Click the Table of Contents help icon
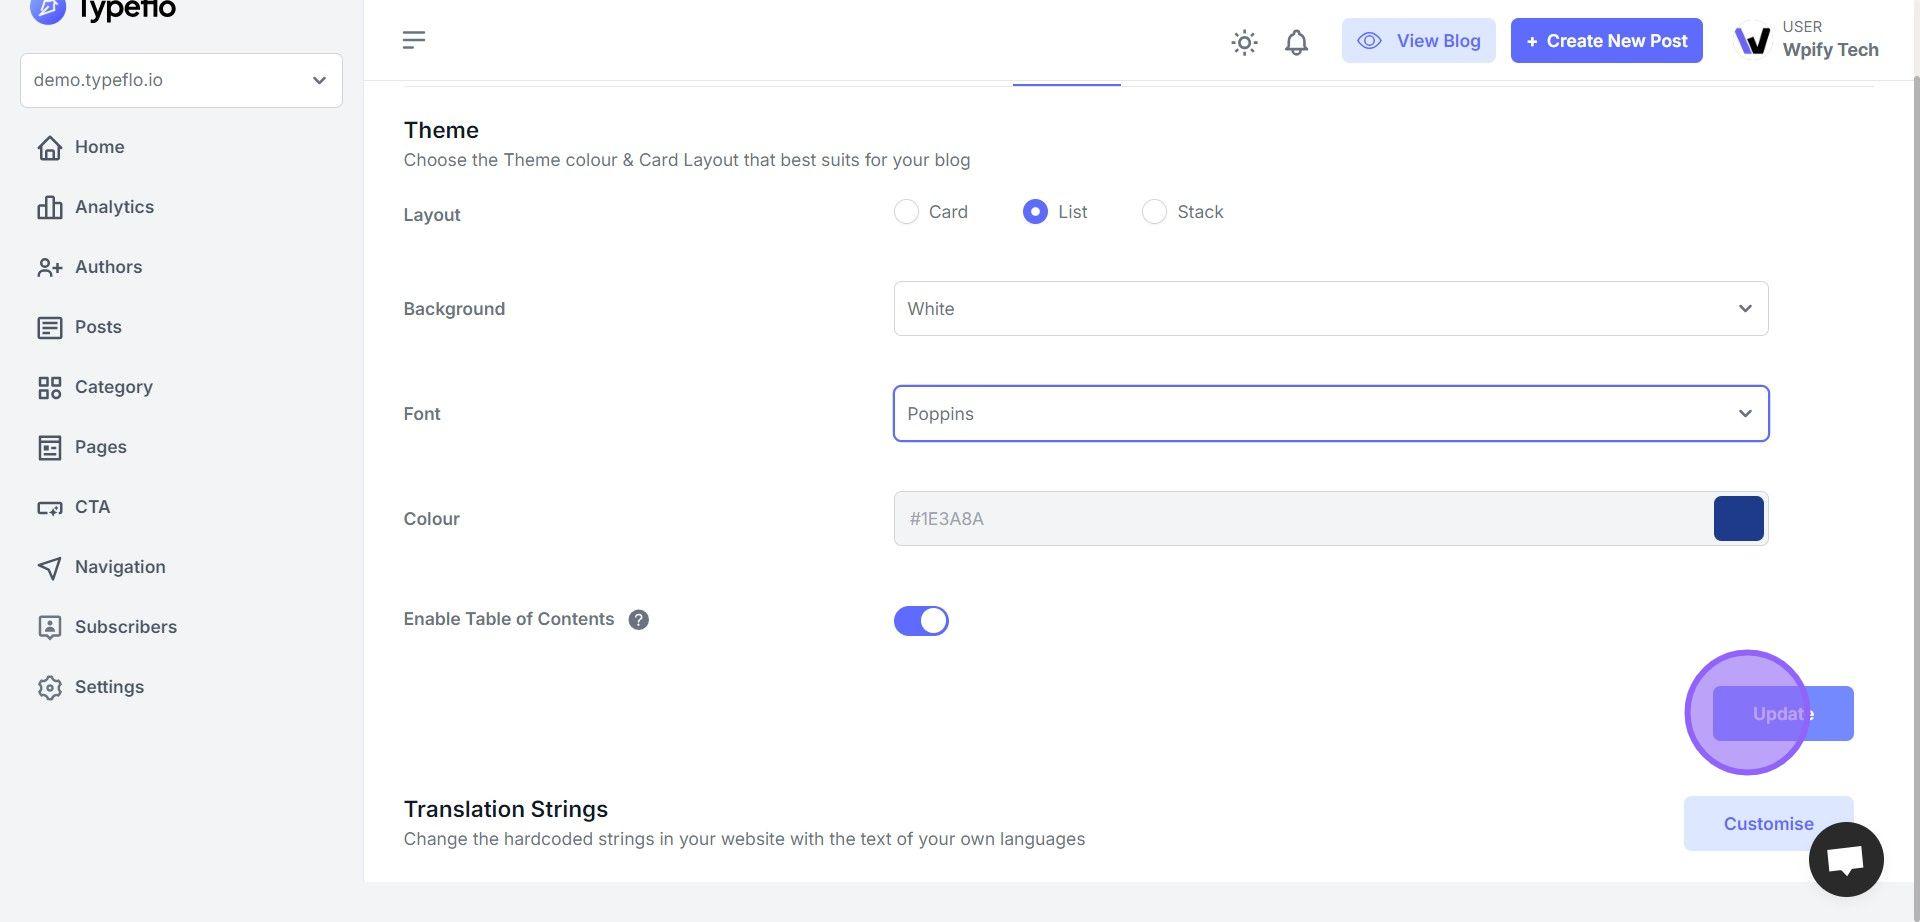 (x=638, y=620)
